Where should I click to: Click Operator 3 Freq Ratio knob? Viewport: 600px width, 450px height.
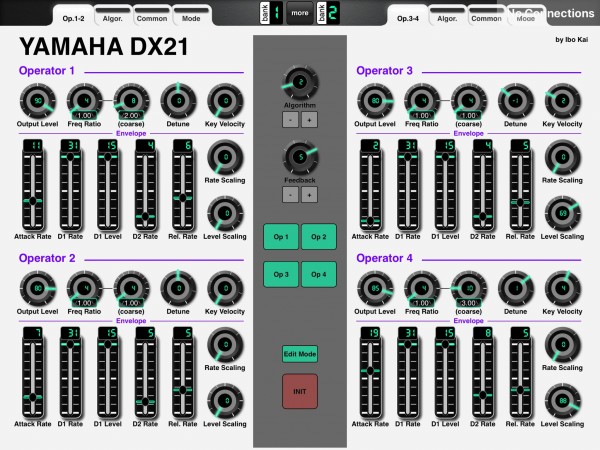[x=422, y=101]
